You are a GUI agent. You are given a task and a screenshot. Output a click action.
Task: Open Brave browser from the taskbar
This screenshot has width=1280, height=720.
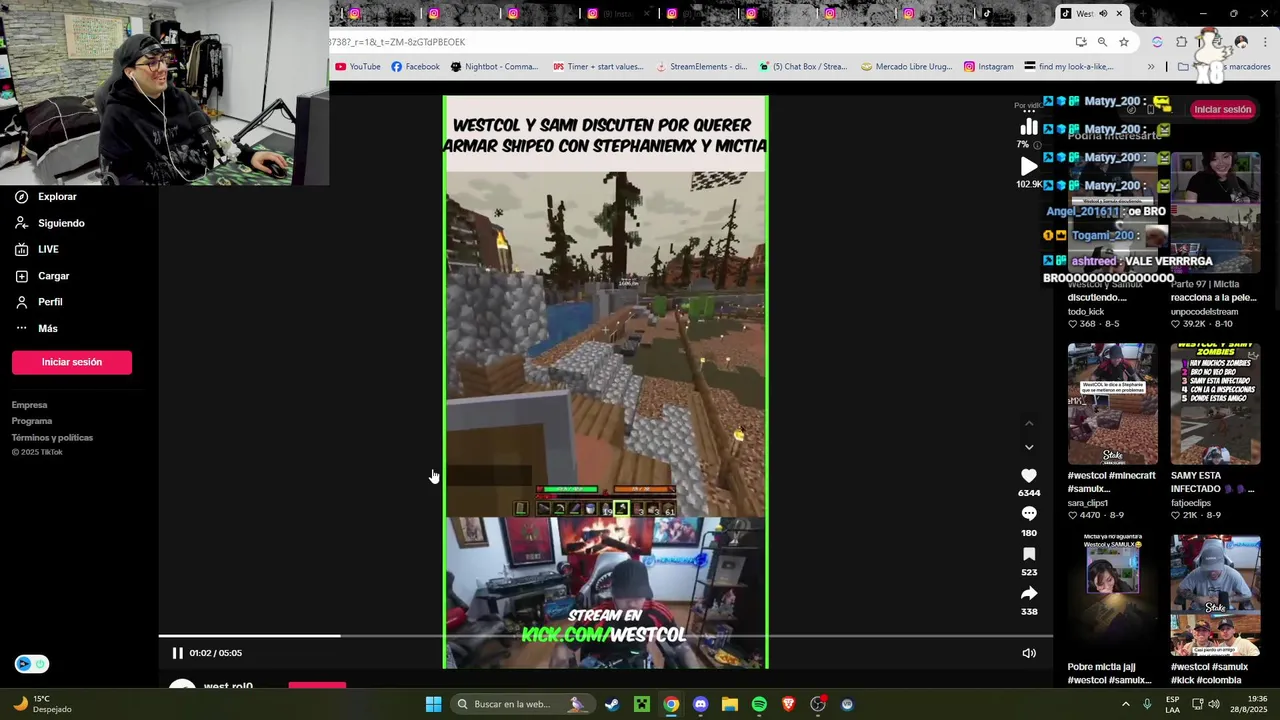point(788,704)
